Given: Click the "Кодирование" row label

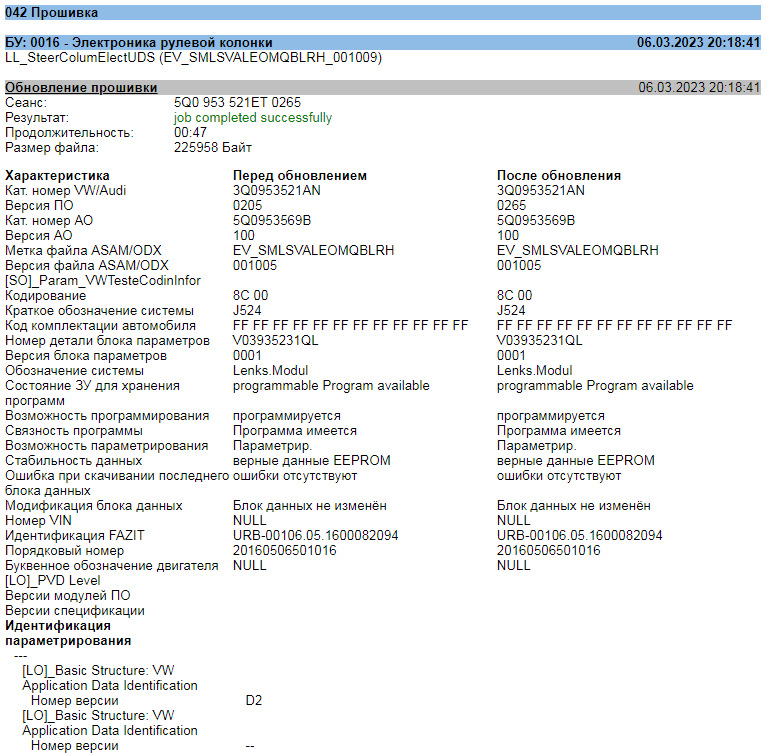Looking at the screenshot, I should [x=46, y=296].
